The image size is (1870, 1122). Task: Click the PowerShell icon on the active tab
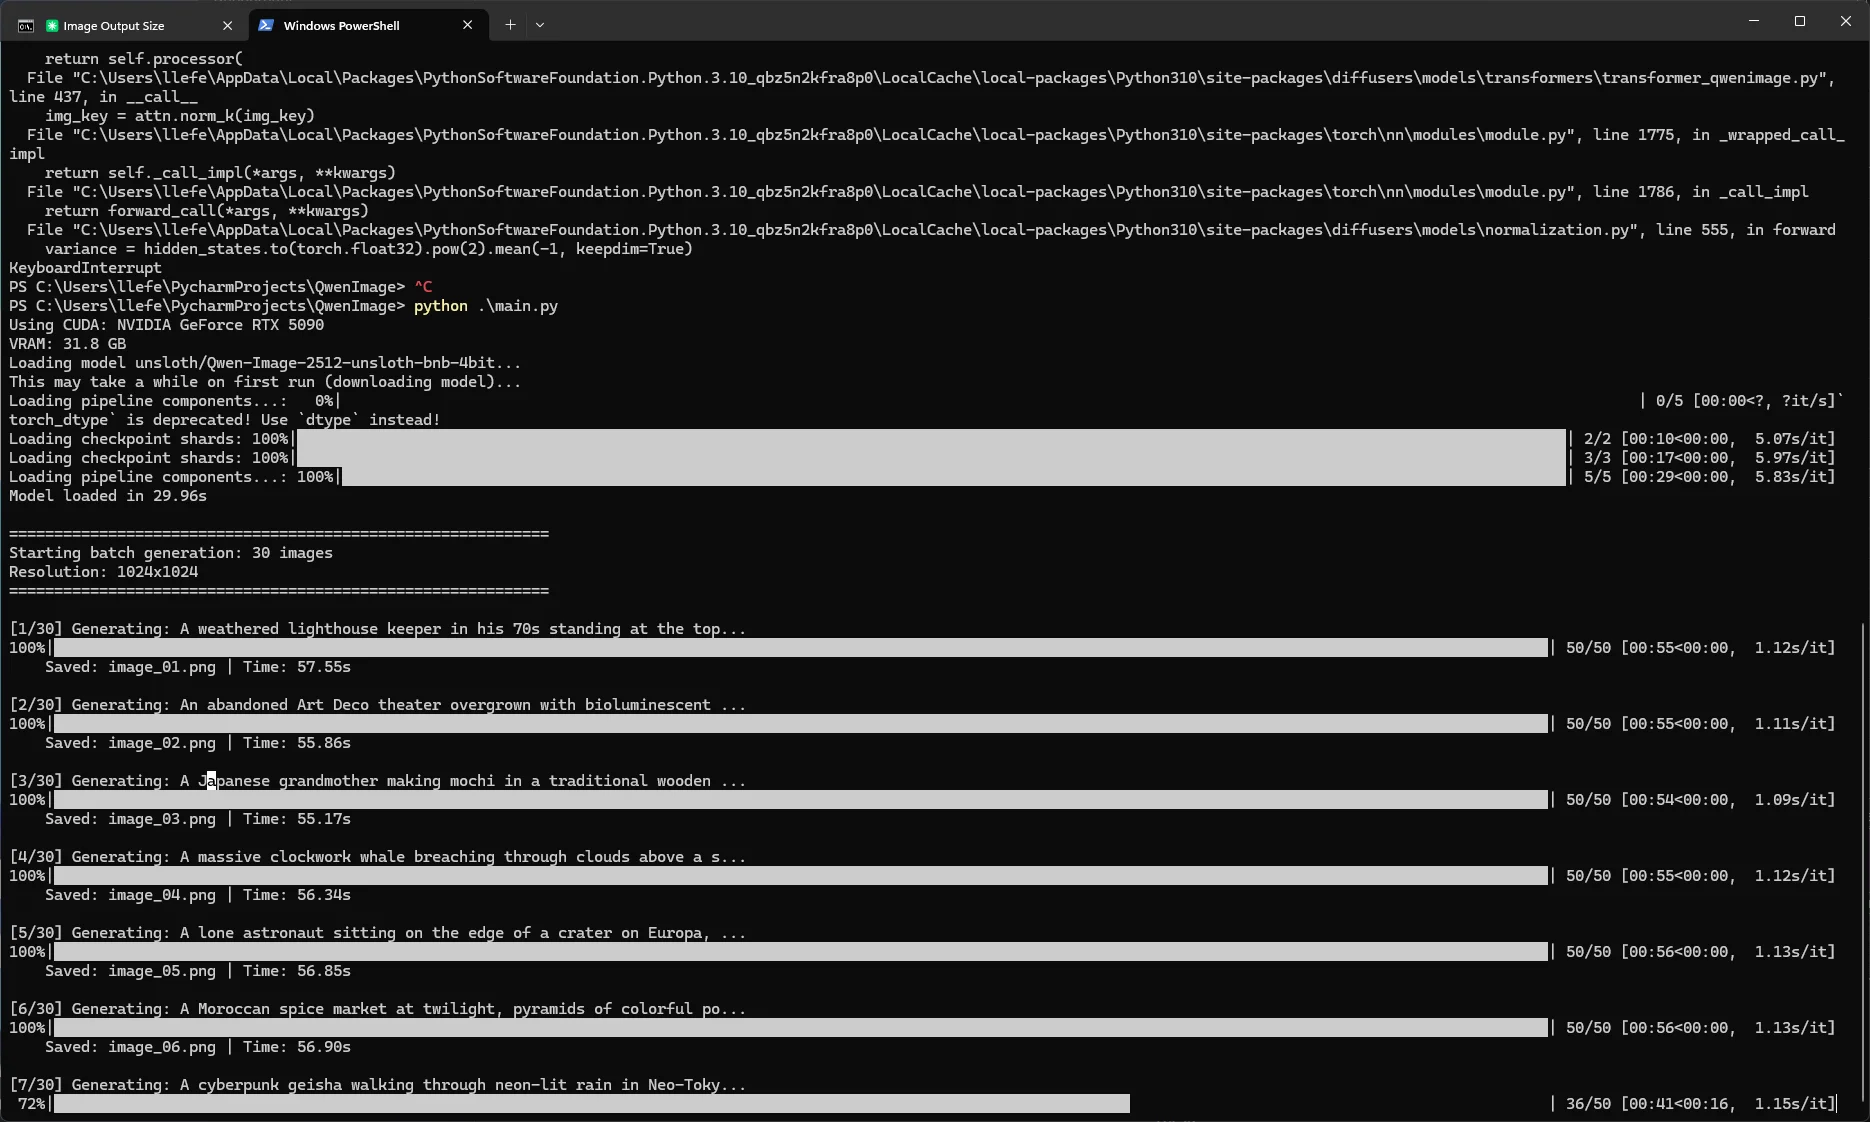pyautogui.click(x=267, y=25)
